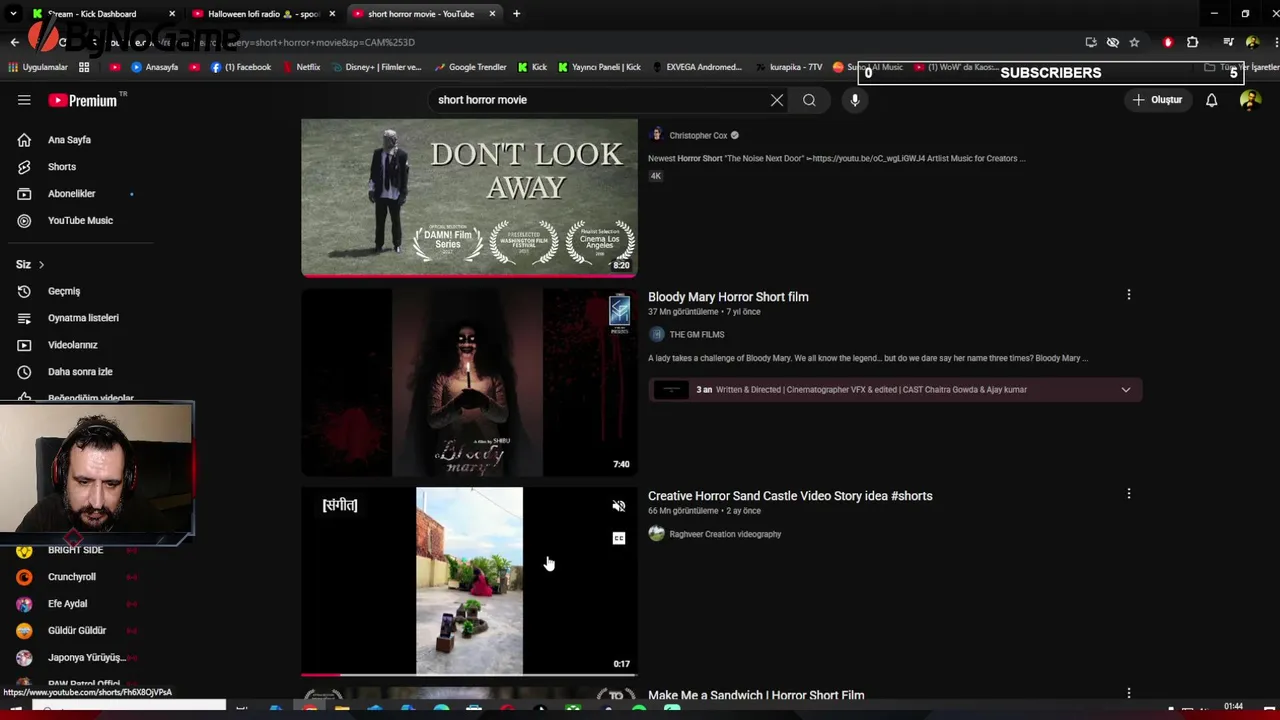Open Oynatma listeleri in sidebar
Viewport: 1280px width, 720px height.
point(82,318)
